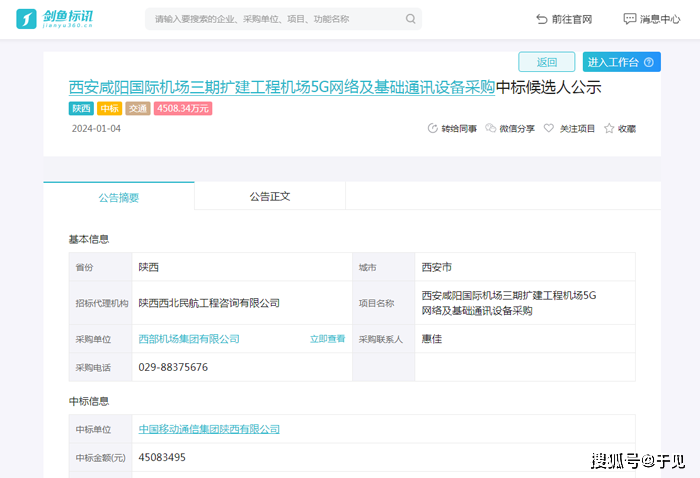The width and height of the screenshot is (700, 478).
Task: Click the 交通 tag
Action: pos(138,108)
